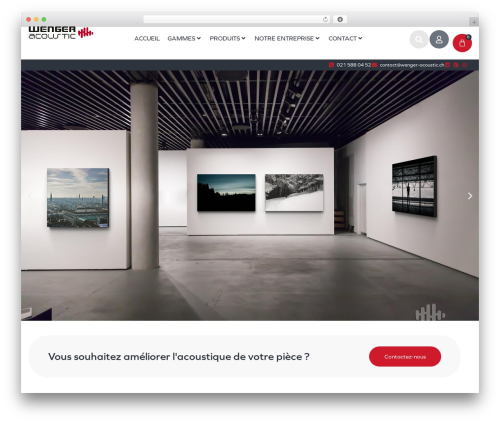This screenshot has width=500, height=423.
Task: Go to next slide with right arrow
Action: pos(470,196)
